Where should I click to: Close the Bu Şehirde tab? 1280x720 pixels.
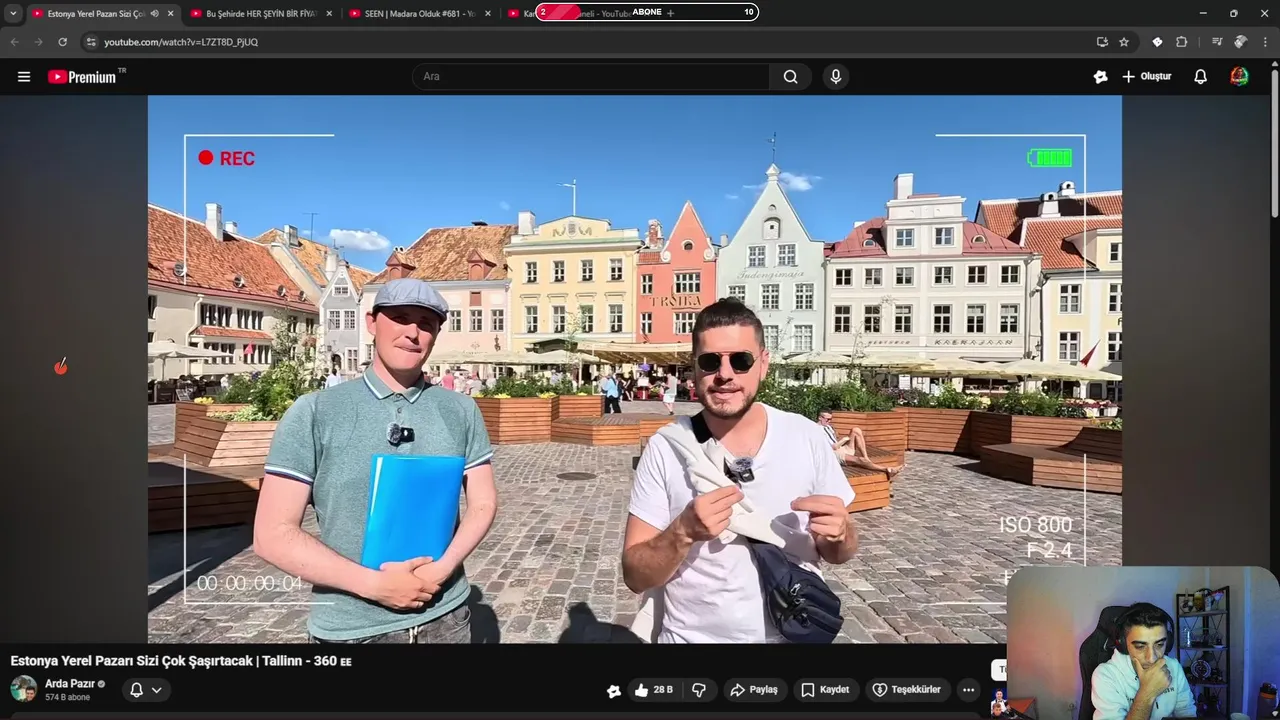pos(329,13)
